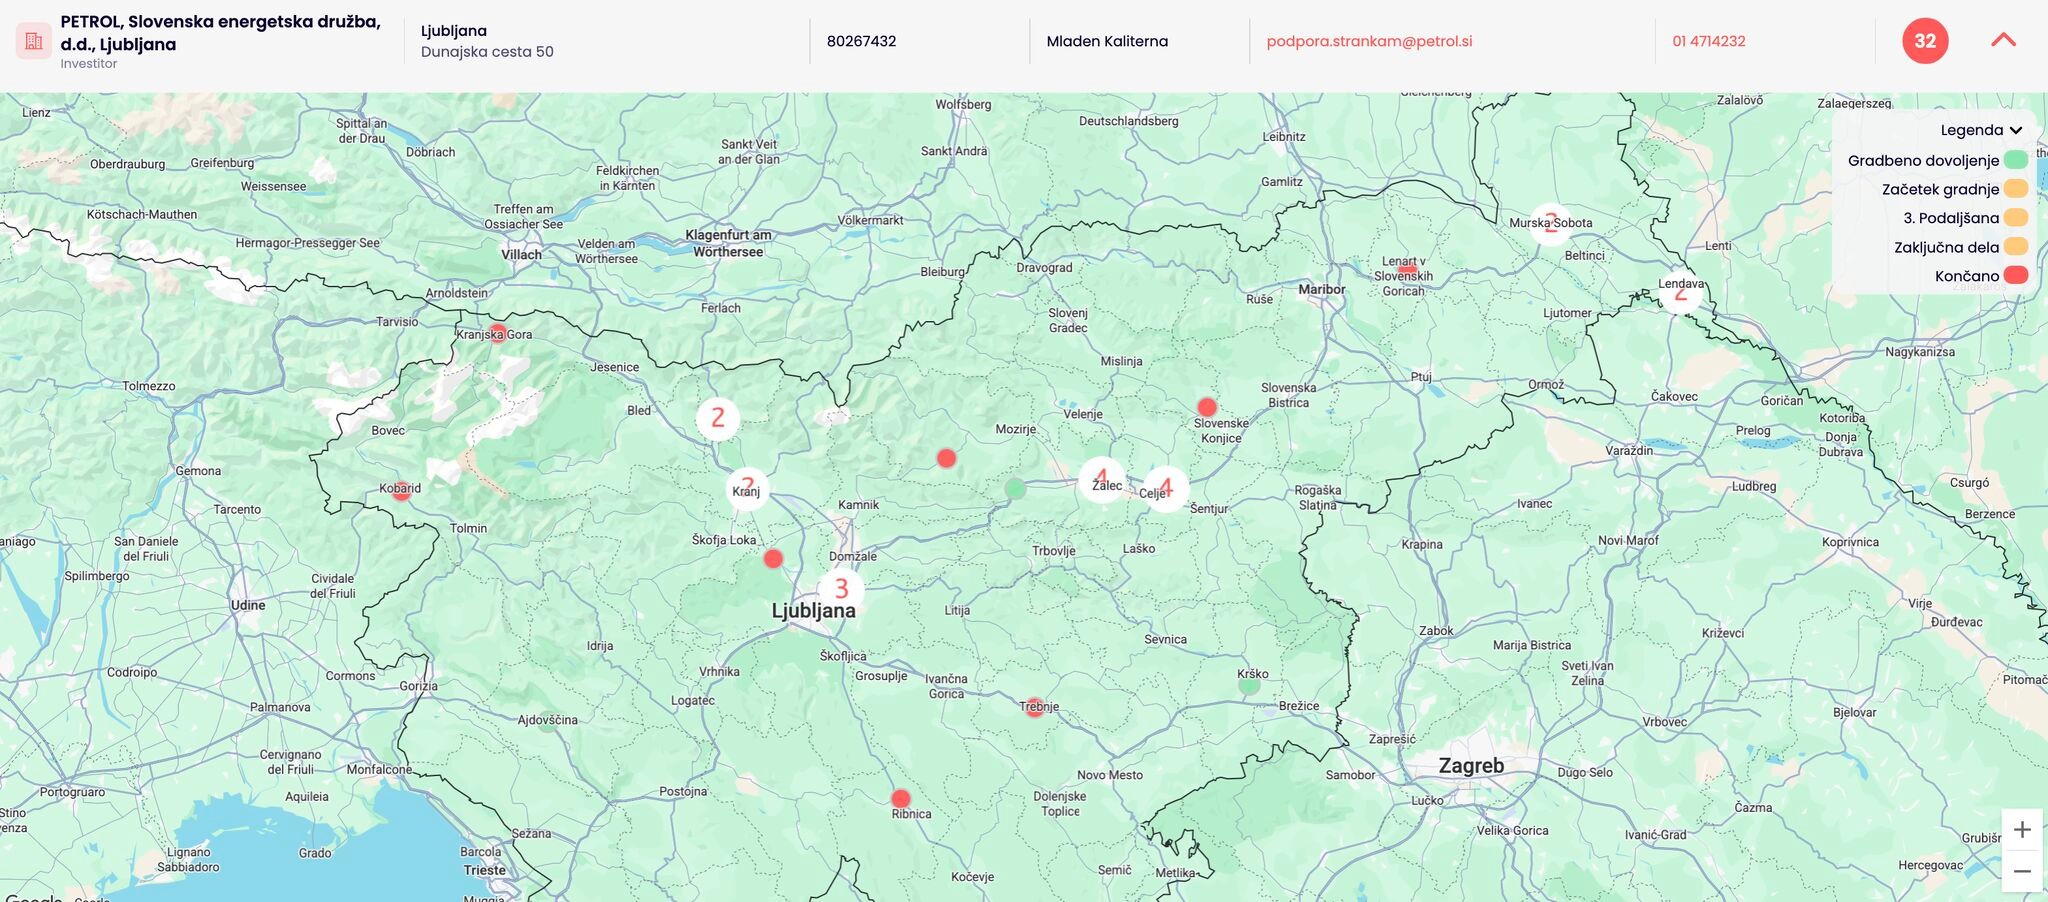Select red marker at Kranjska Gora
2048x902 pixels.
point(497,333)
